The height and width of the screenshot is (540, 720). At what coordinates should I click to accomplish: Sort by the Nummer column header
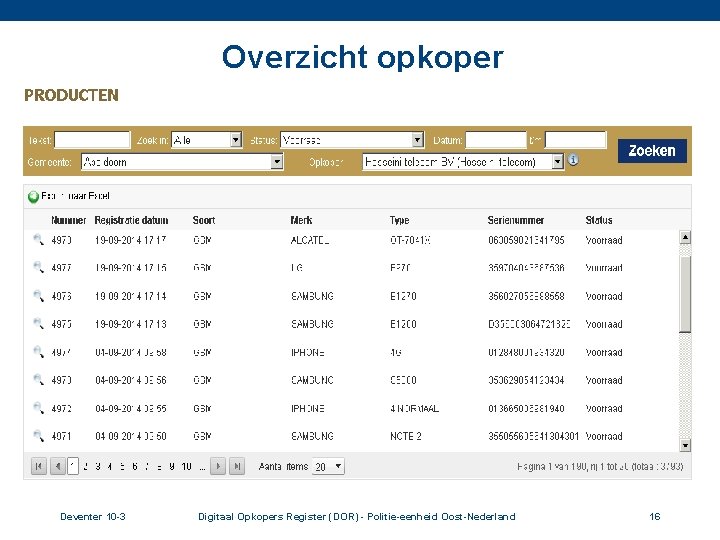68,220
